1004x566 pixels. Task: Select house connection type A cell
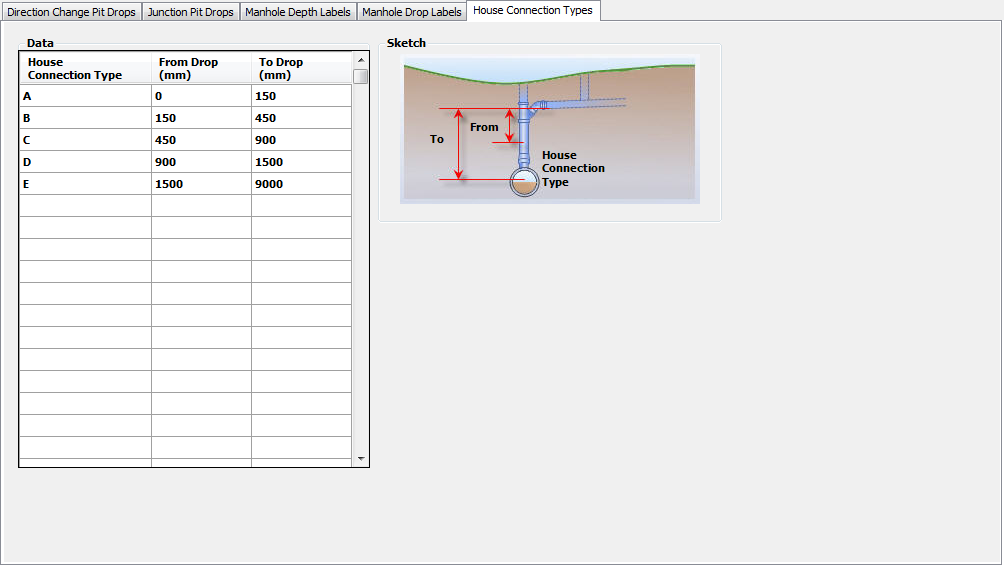(85, 96)
